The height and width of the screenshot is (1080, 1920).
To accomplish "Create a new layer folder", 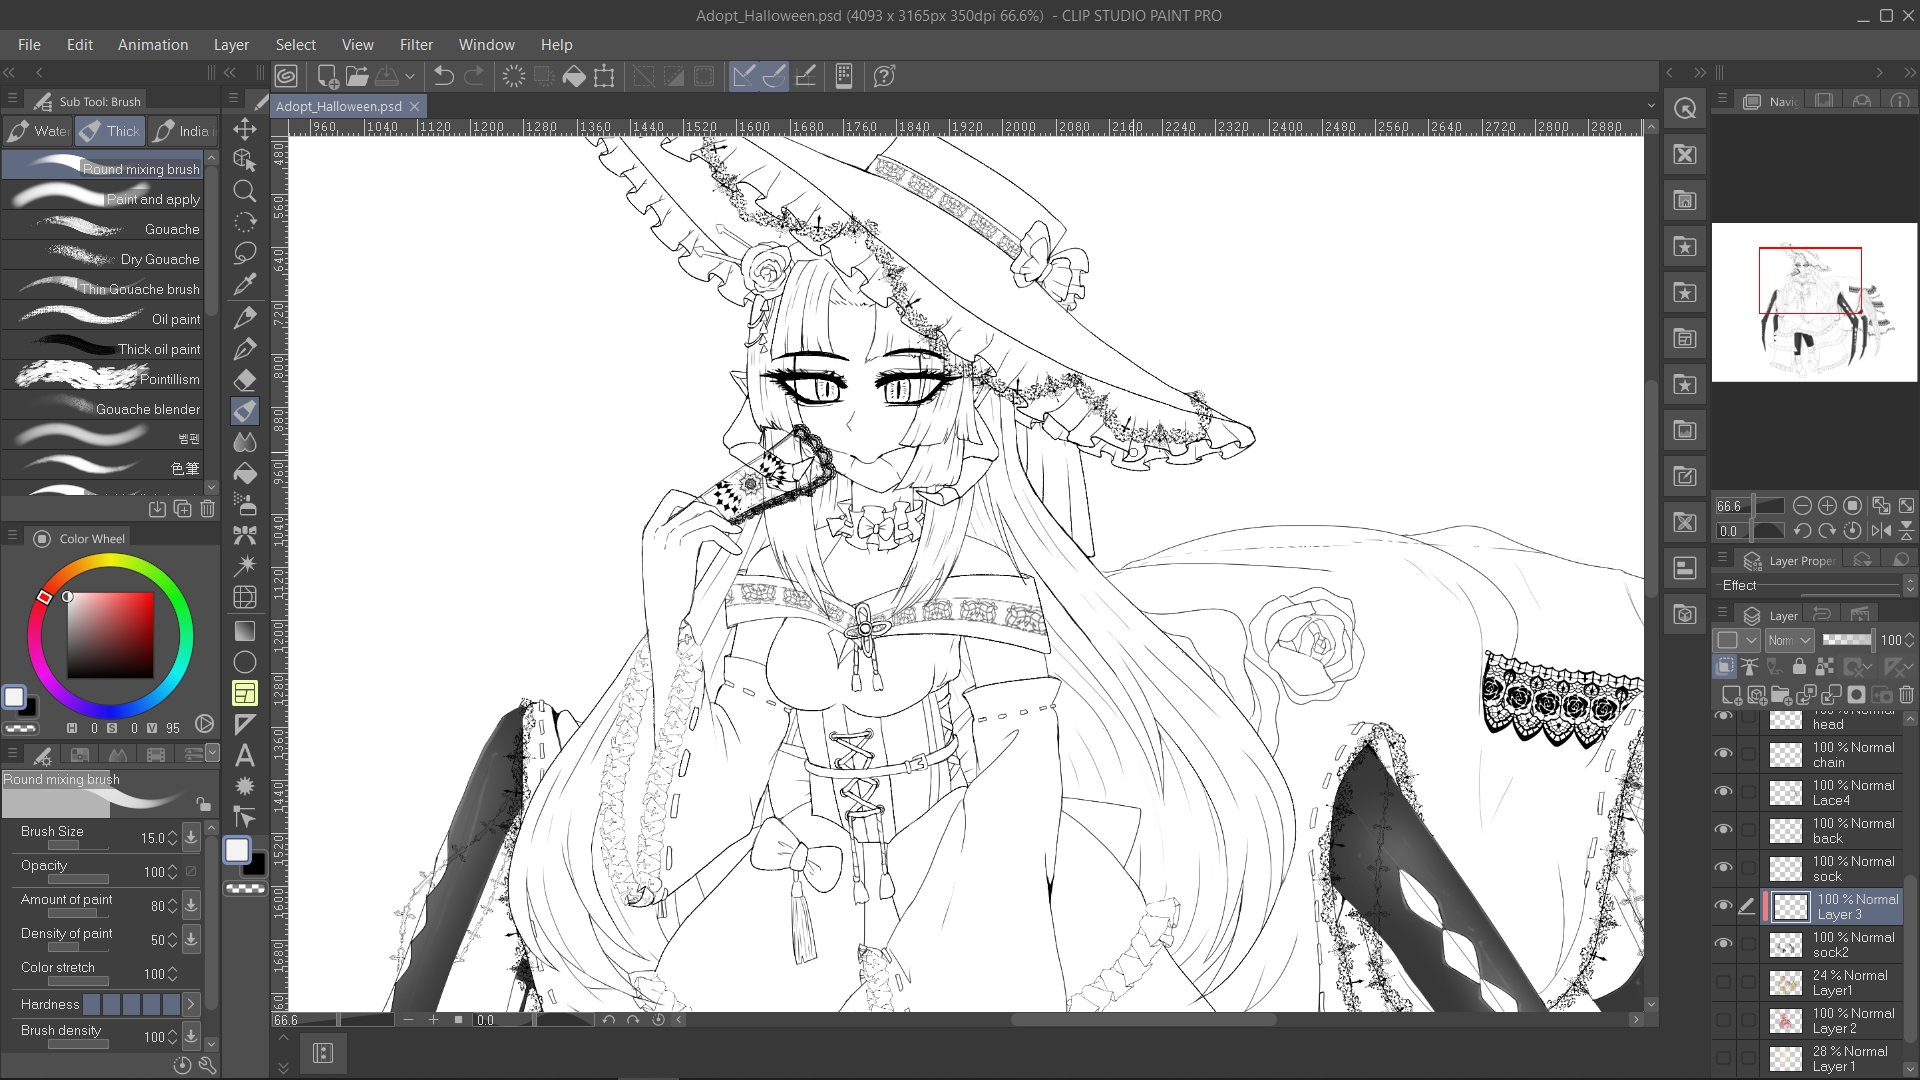I will coord(1781,695).
